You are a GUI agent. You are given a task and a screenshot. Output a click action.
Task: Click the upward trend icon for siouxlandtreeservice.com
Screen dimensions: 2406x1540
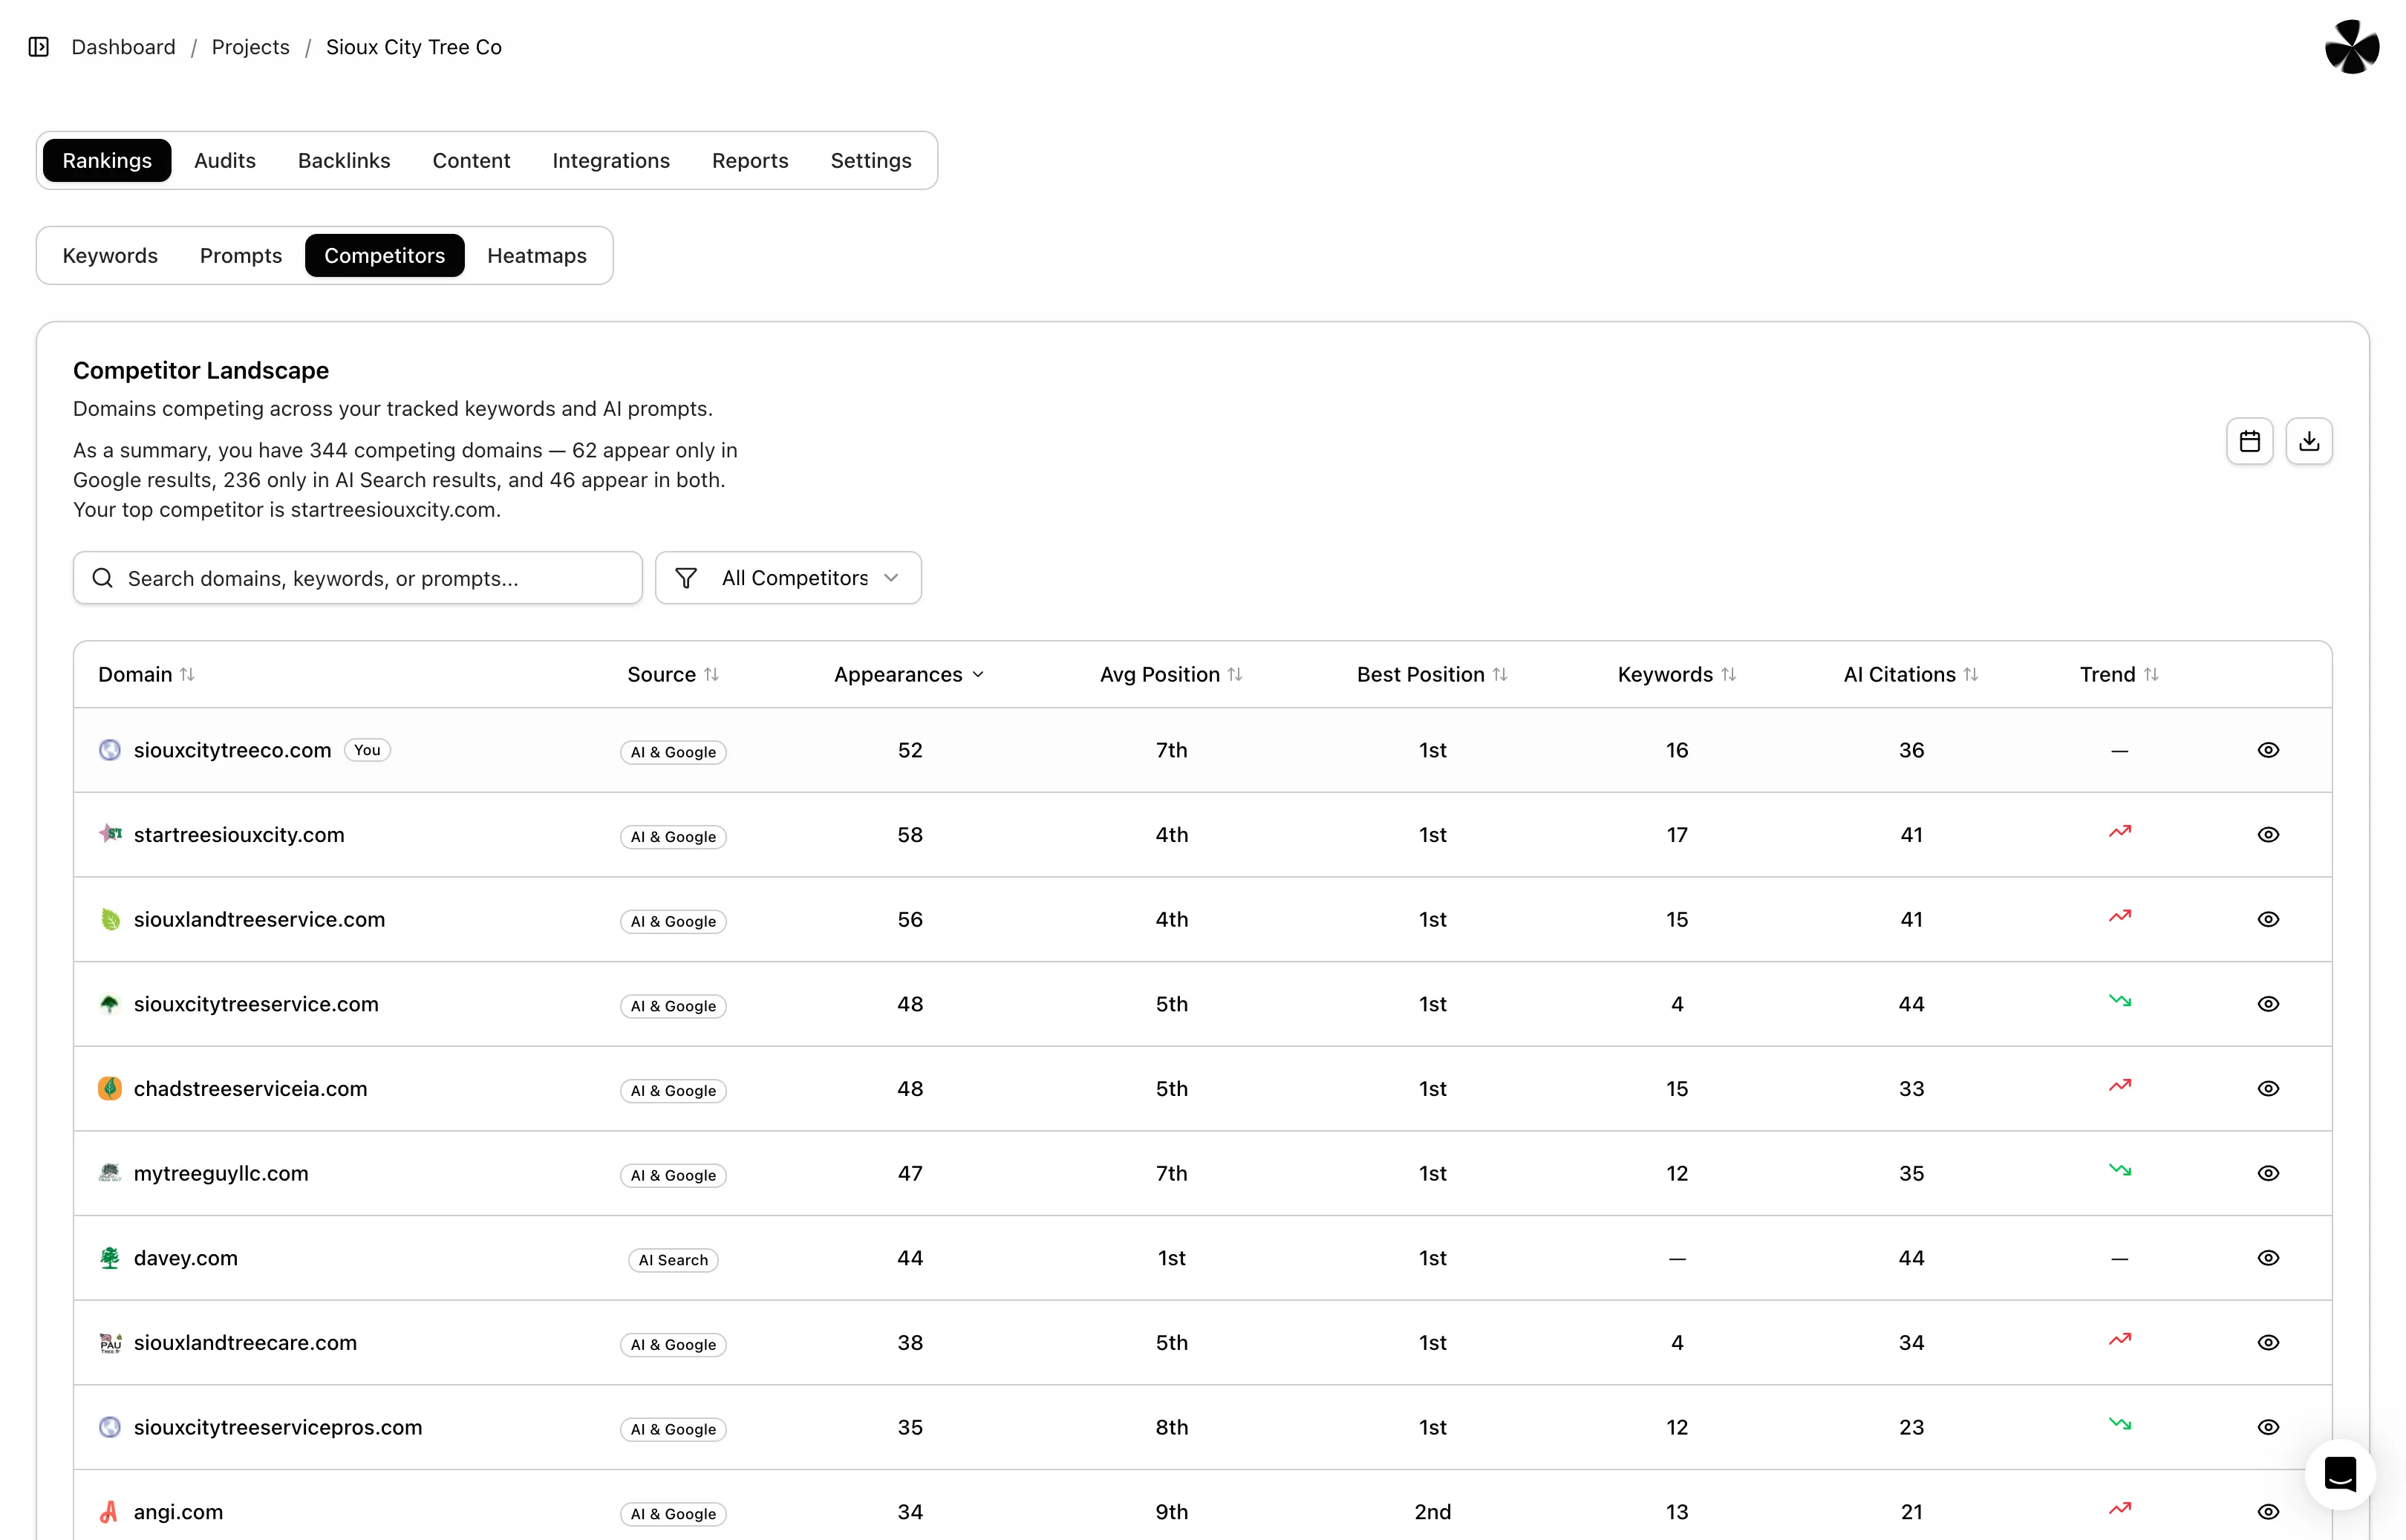tap(2119, 916)
